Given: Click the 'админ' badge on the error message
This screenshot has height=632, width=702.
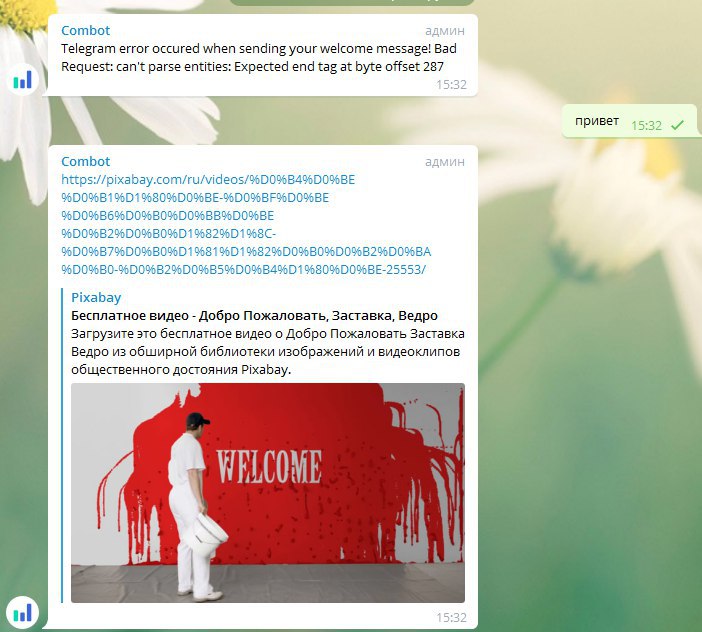Looking at the screenshot, I should 445,30.
